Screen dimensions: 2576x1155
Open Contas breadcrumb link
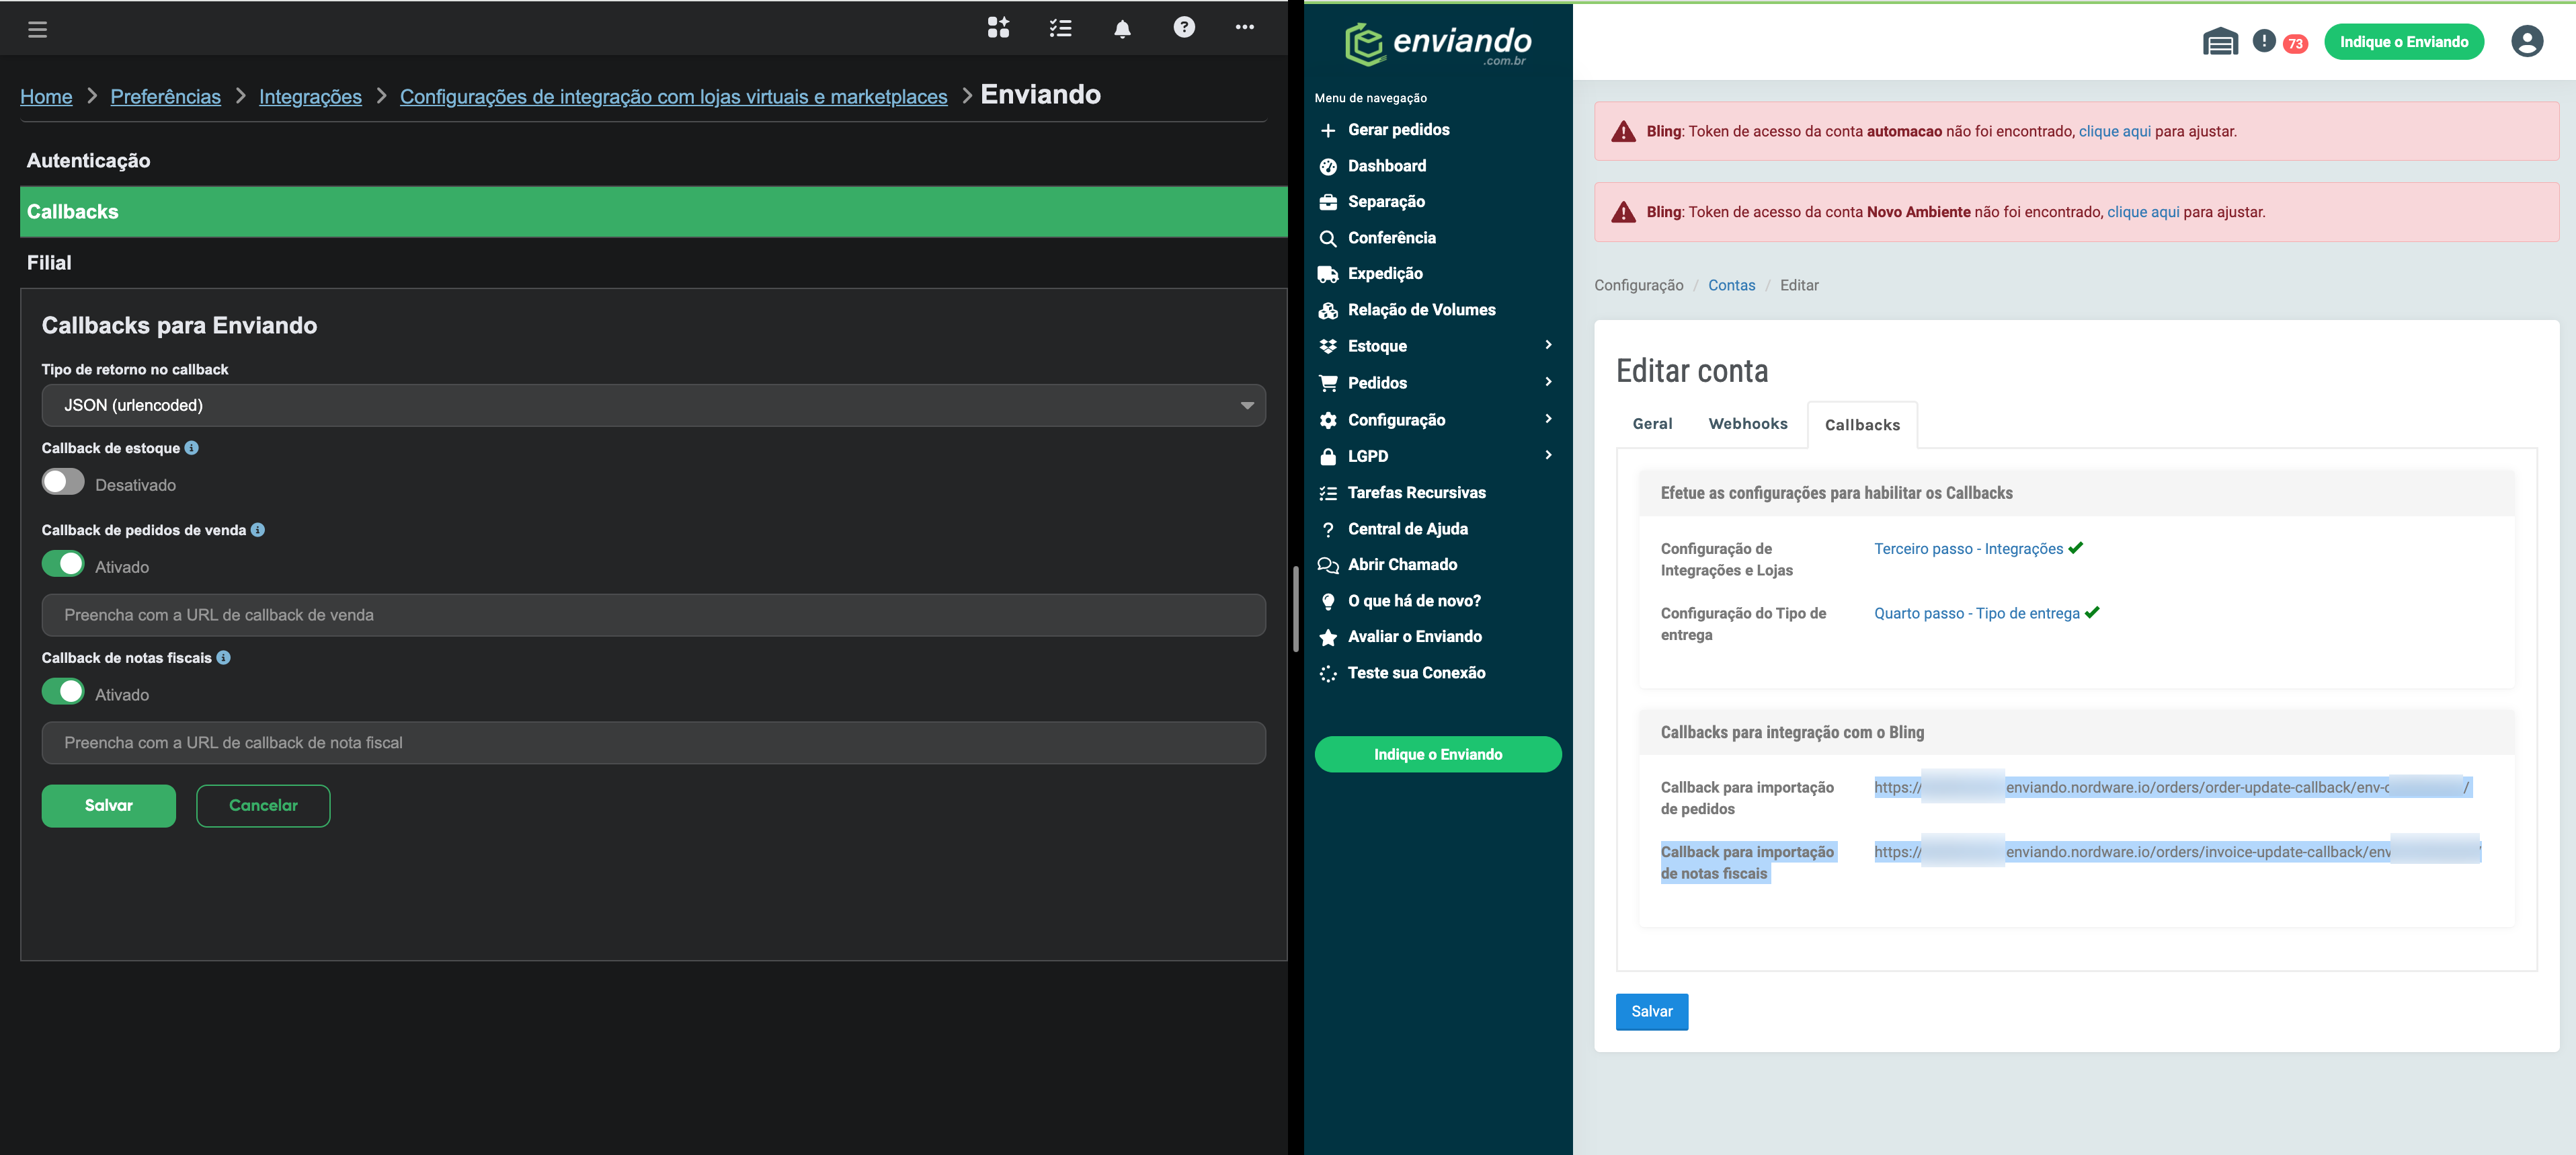click(x=1731, y=286)
